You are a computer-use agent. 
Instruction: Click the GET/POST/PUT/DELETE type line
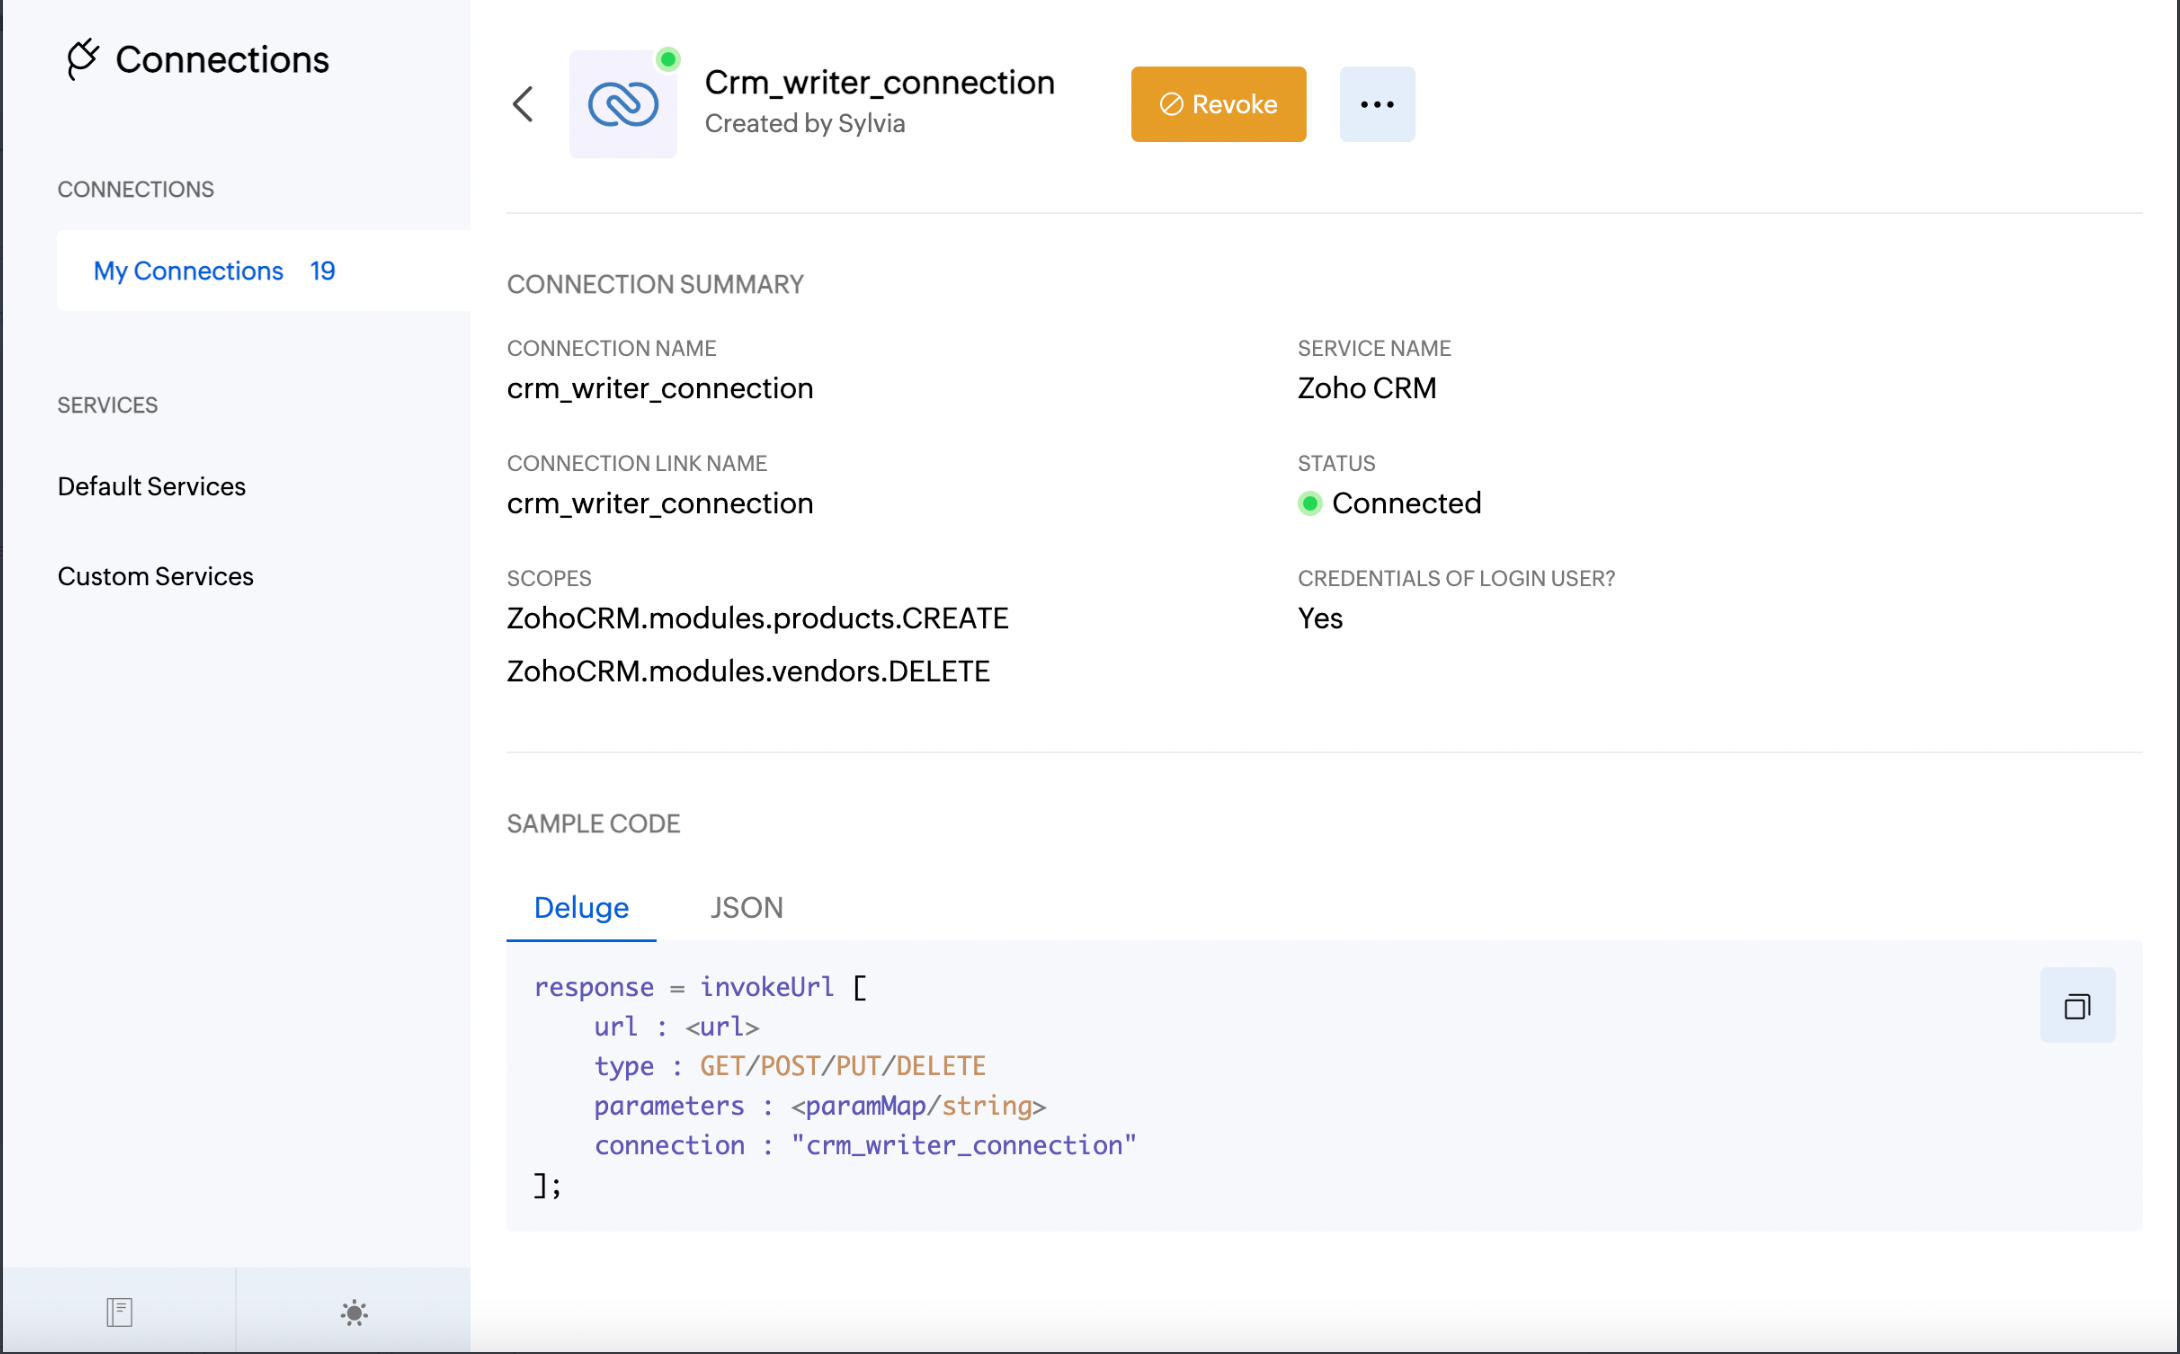click(x=790, y=1066)
